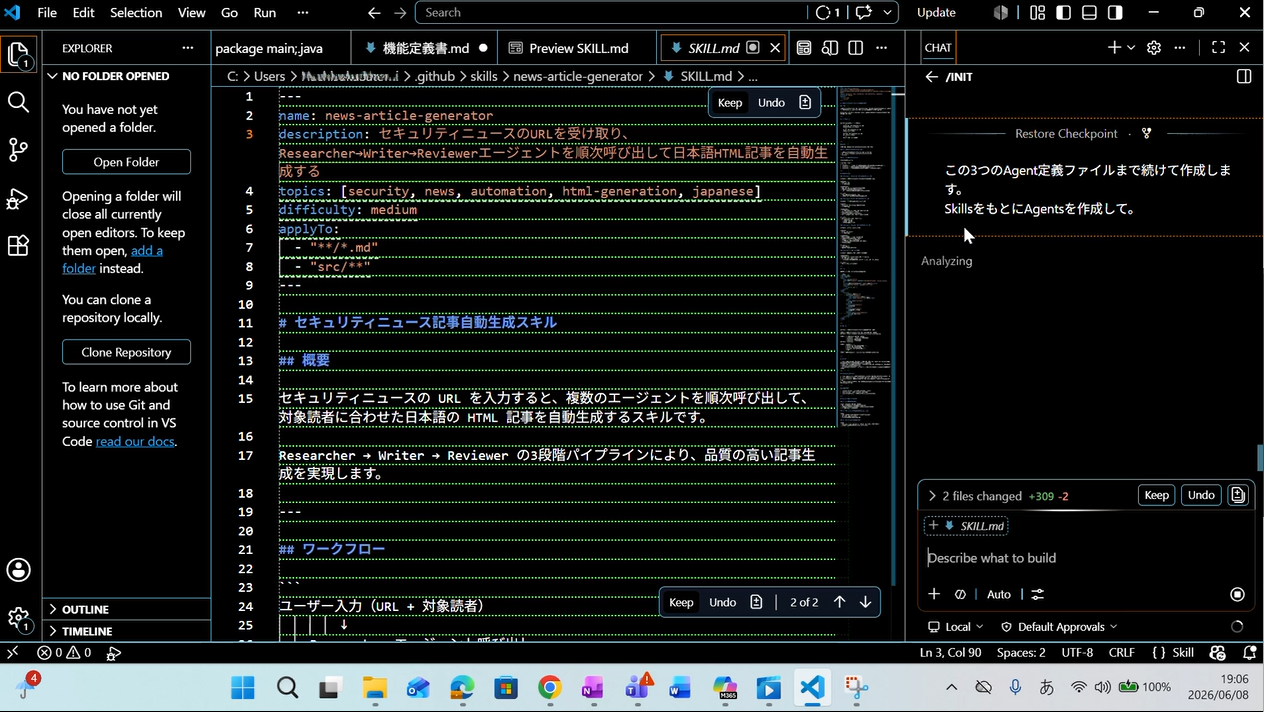Configure tools icon in chat input
Image resolution: width=1264 pixels, height=712 pixels.
(x=1038, y=594)
